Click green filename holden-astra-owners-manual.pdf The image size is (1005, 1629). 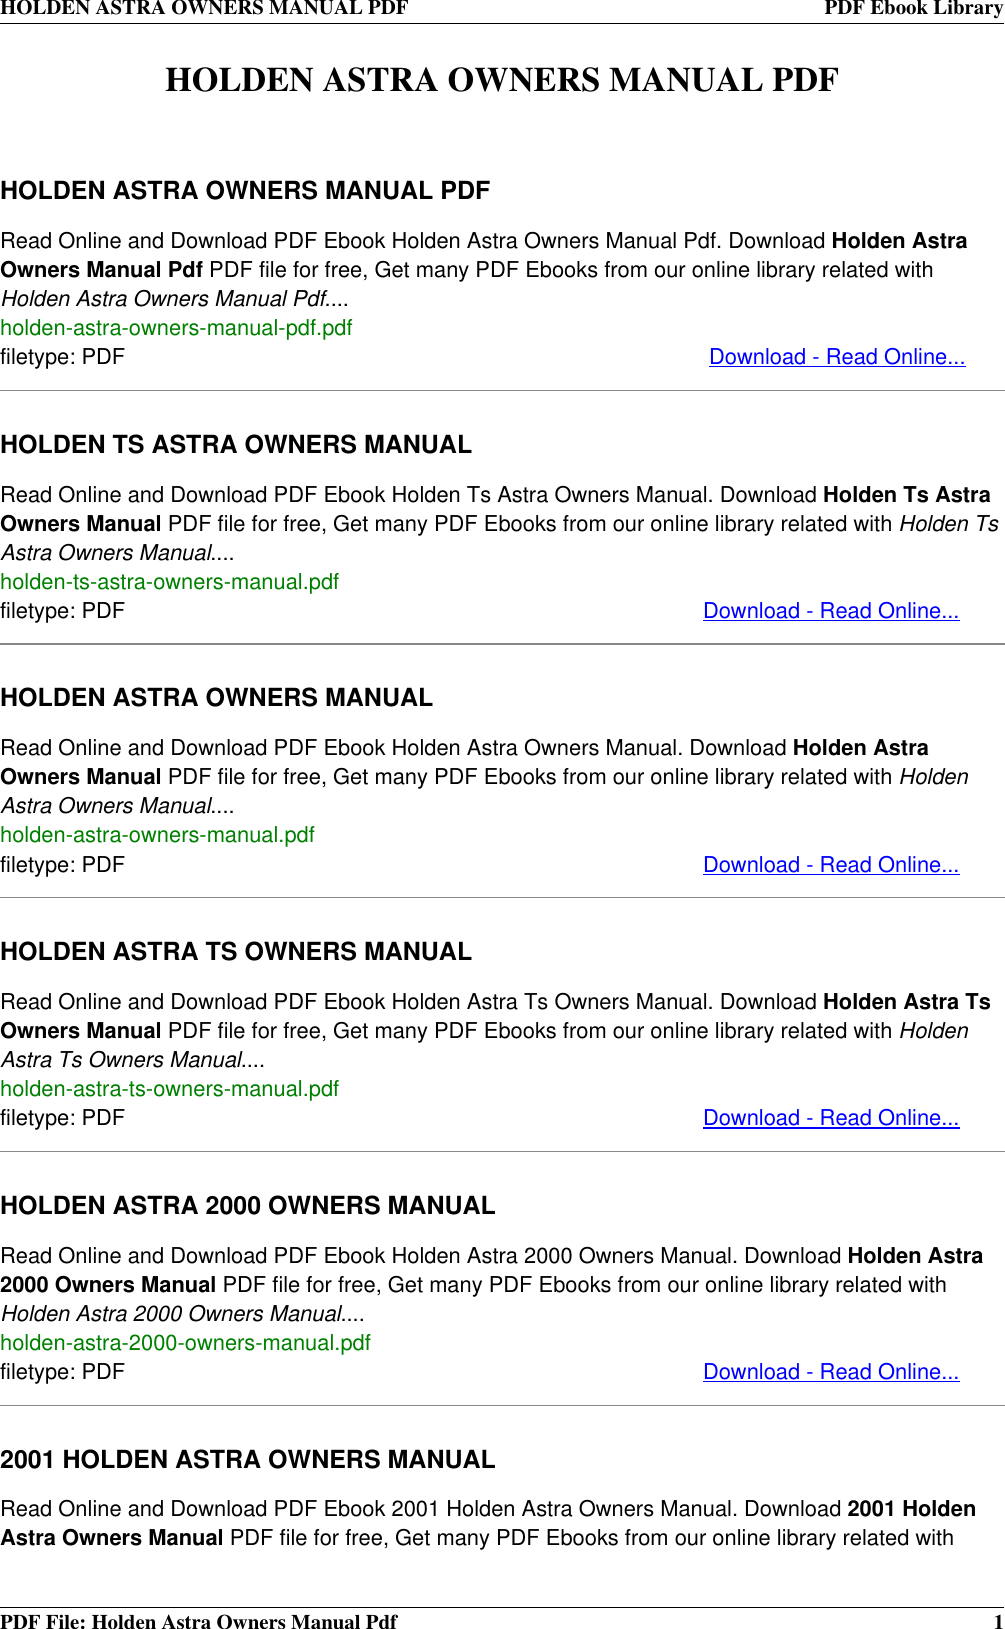click(x=157, y=835)
